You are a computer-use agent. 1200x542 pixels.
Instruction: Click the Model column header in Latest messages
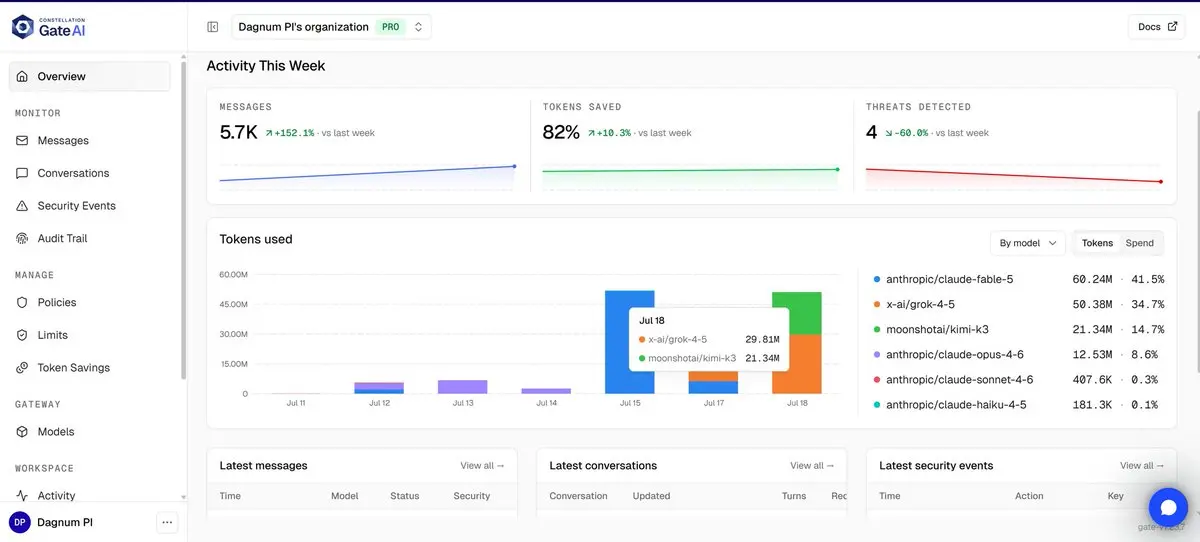pyautogui.click(x=344, y=496)
